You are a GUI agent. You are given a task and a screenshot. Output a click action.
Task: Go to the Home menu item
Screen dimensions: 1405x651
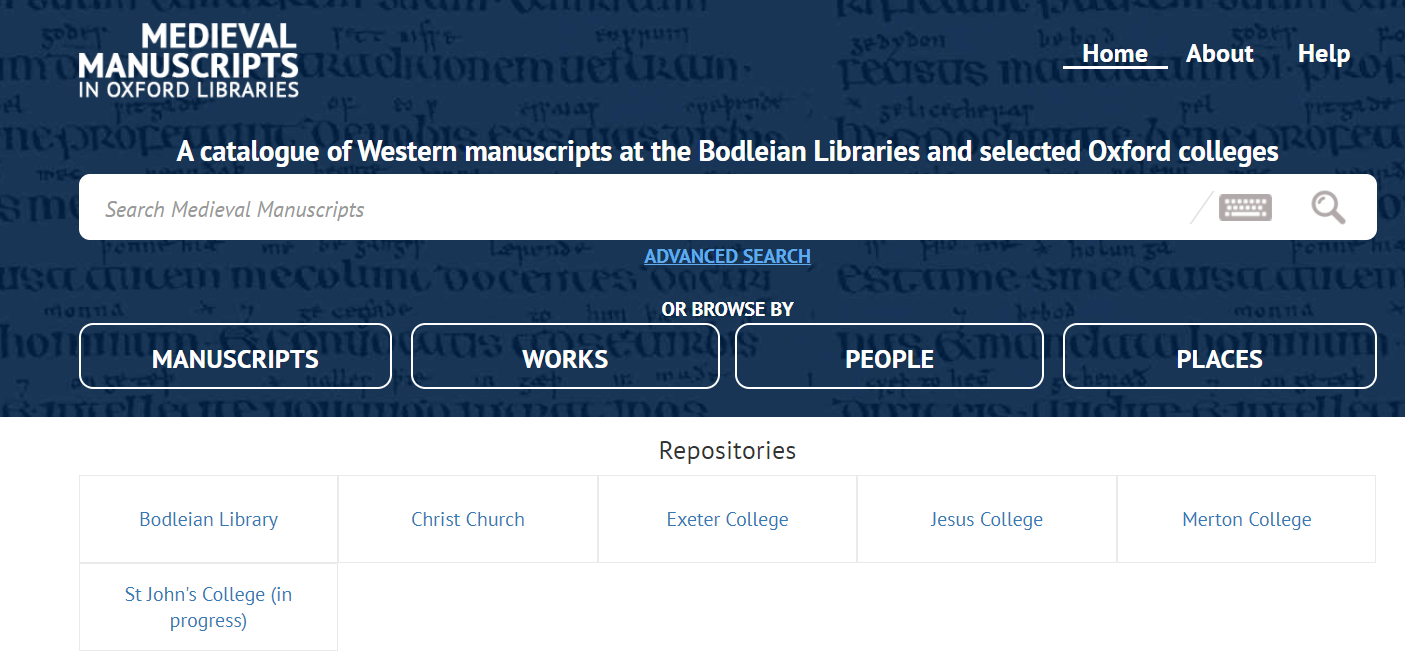pos(1115,54)
